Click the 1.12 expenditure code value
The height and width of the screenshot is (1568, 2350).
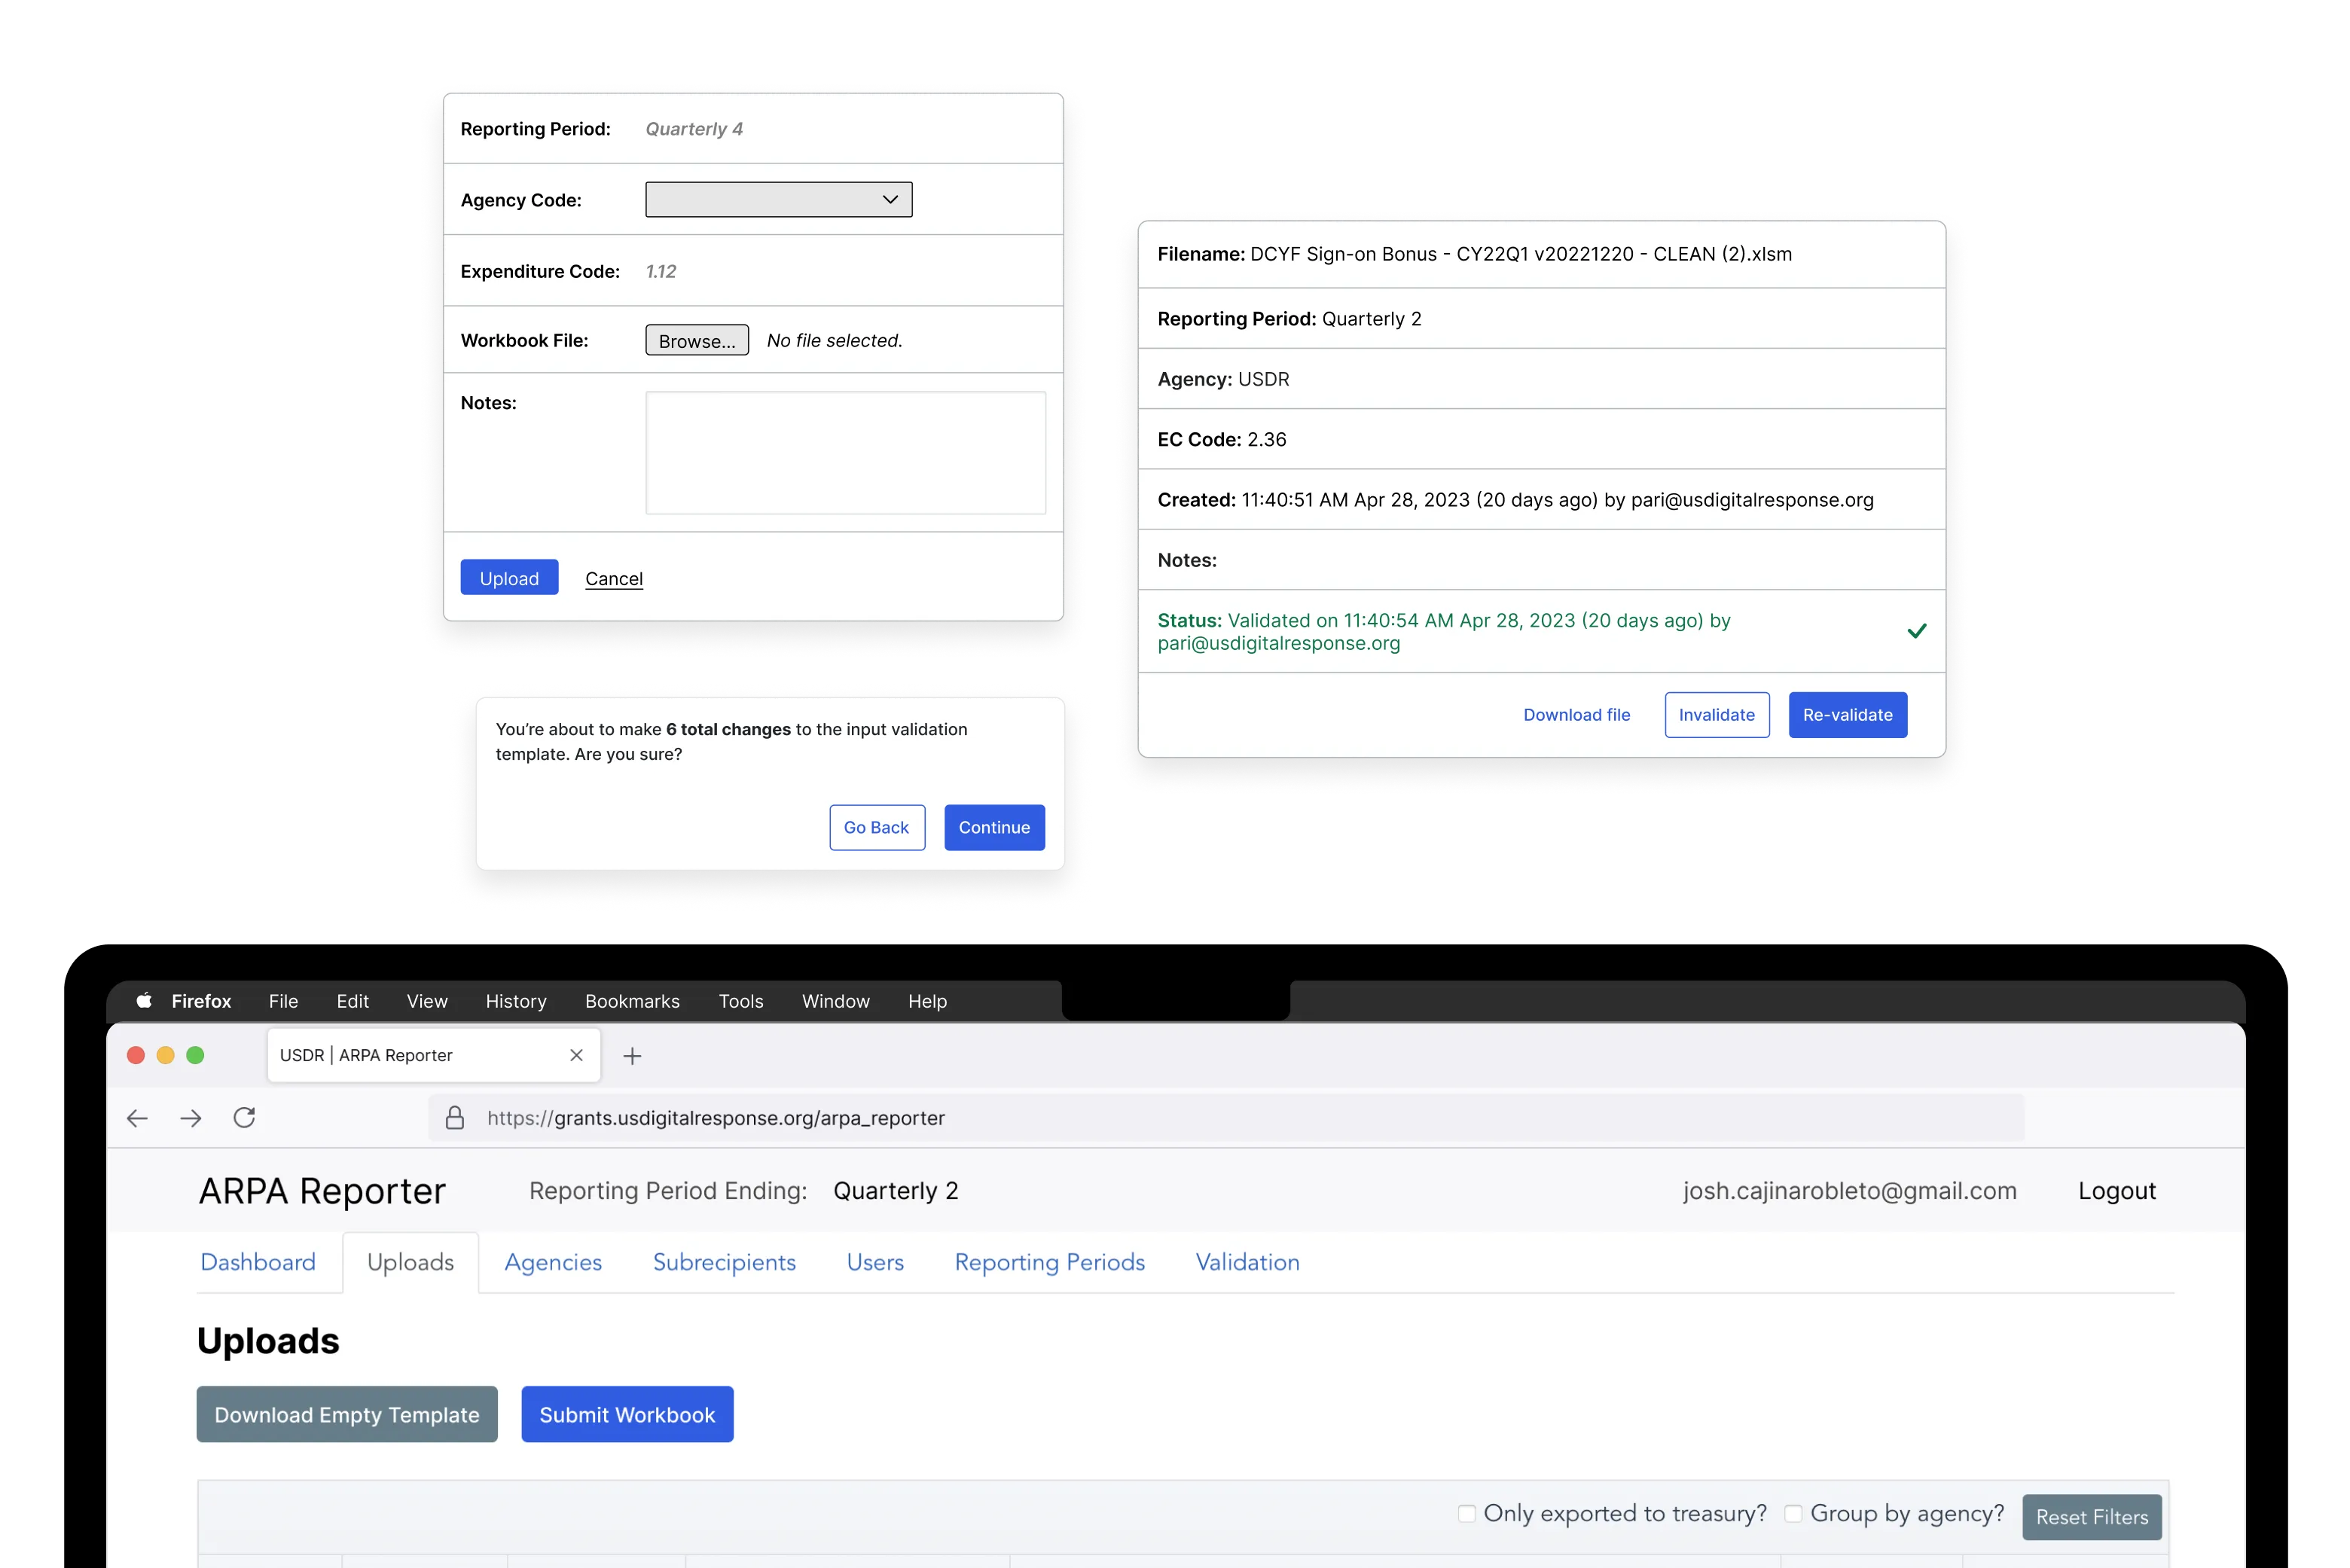click(661, 271)
